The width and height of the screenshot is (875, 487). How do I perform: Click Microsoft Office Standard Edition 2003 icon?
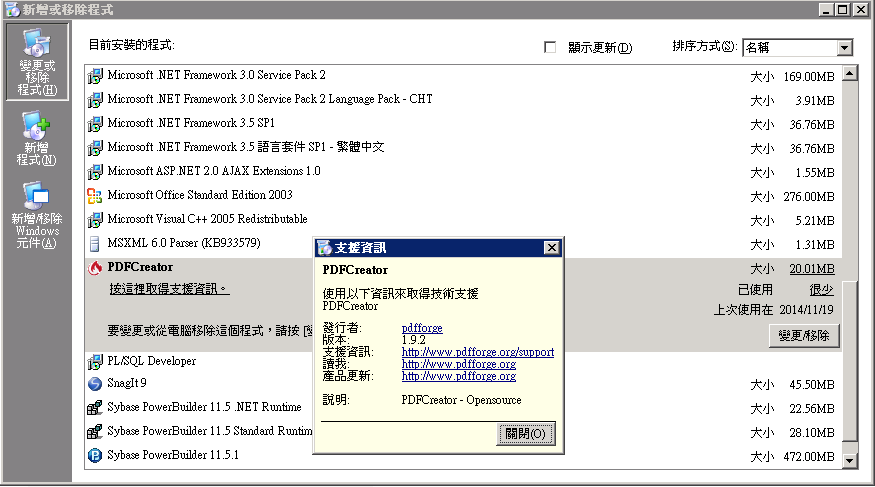click(95, 195)
